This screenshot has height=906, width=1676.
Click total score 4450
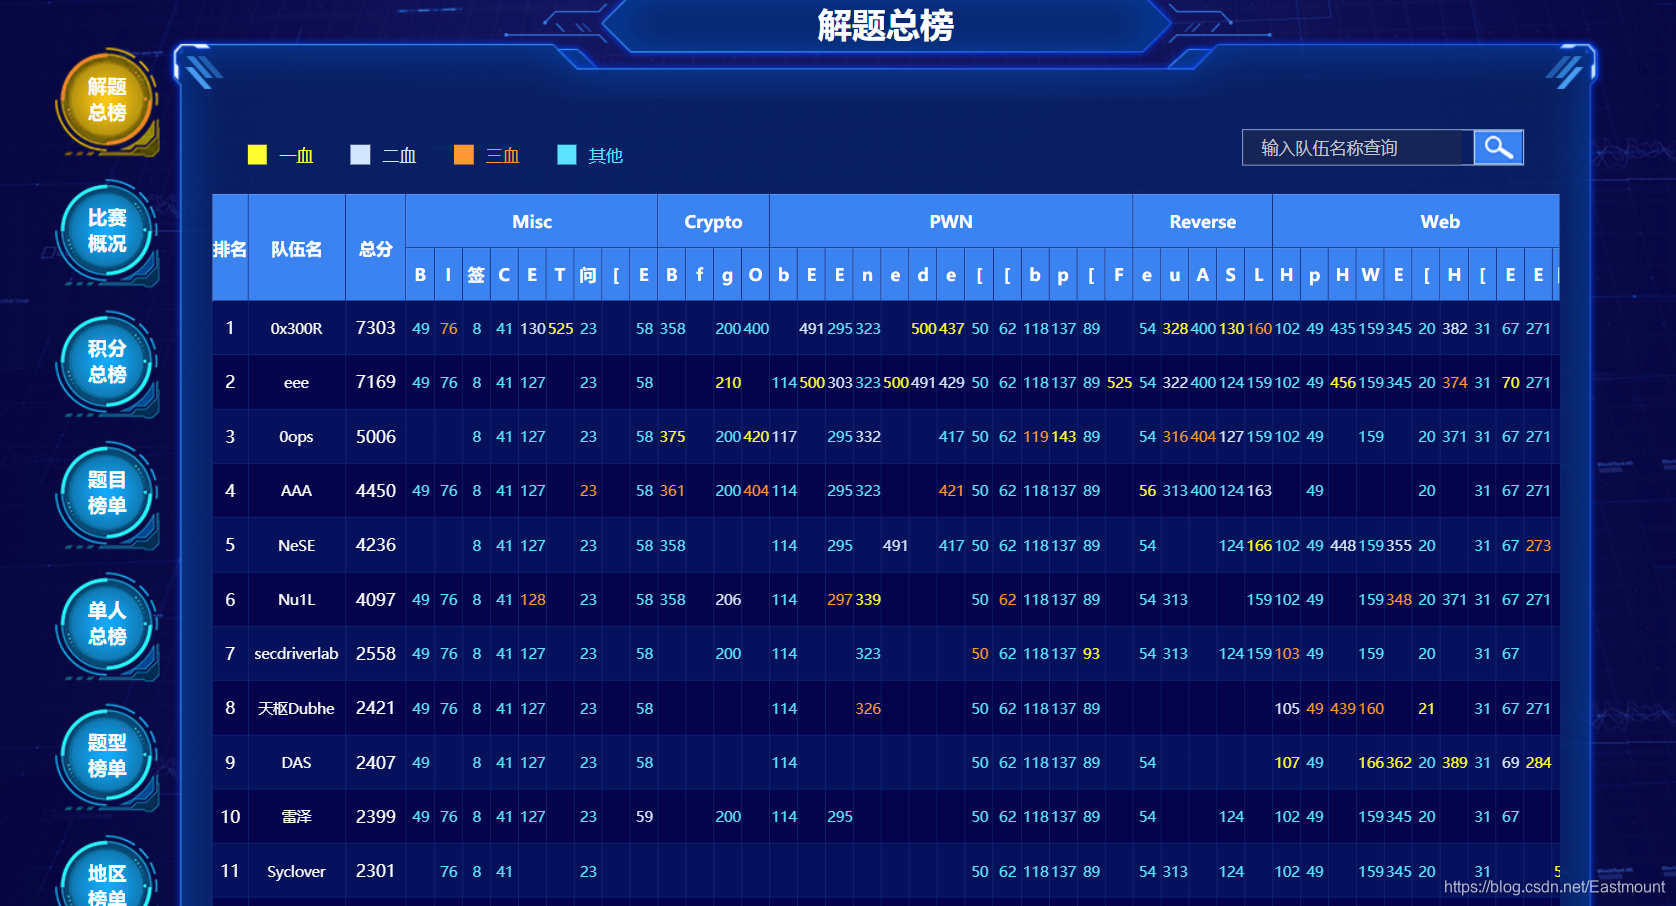pos(376,491)
